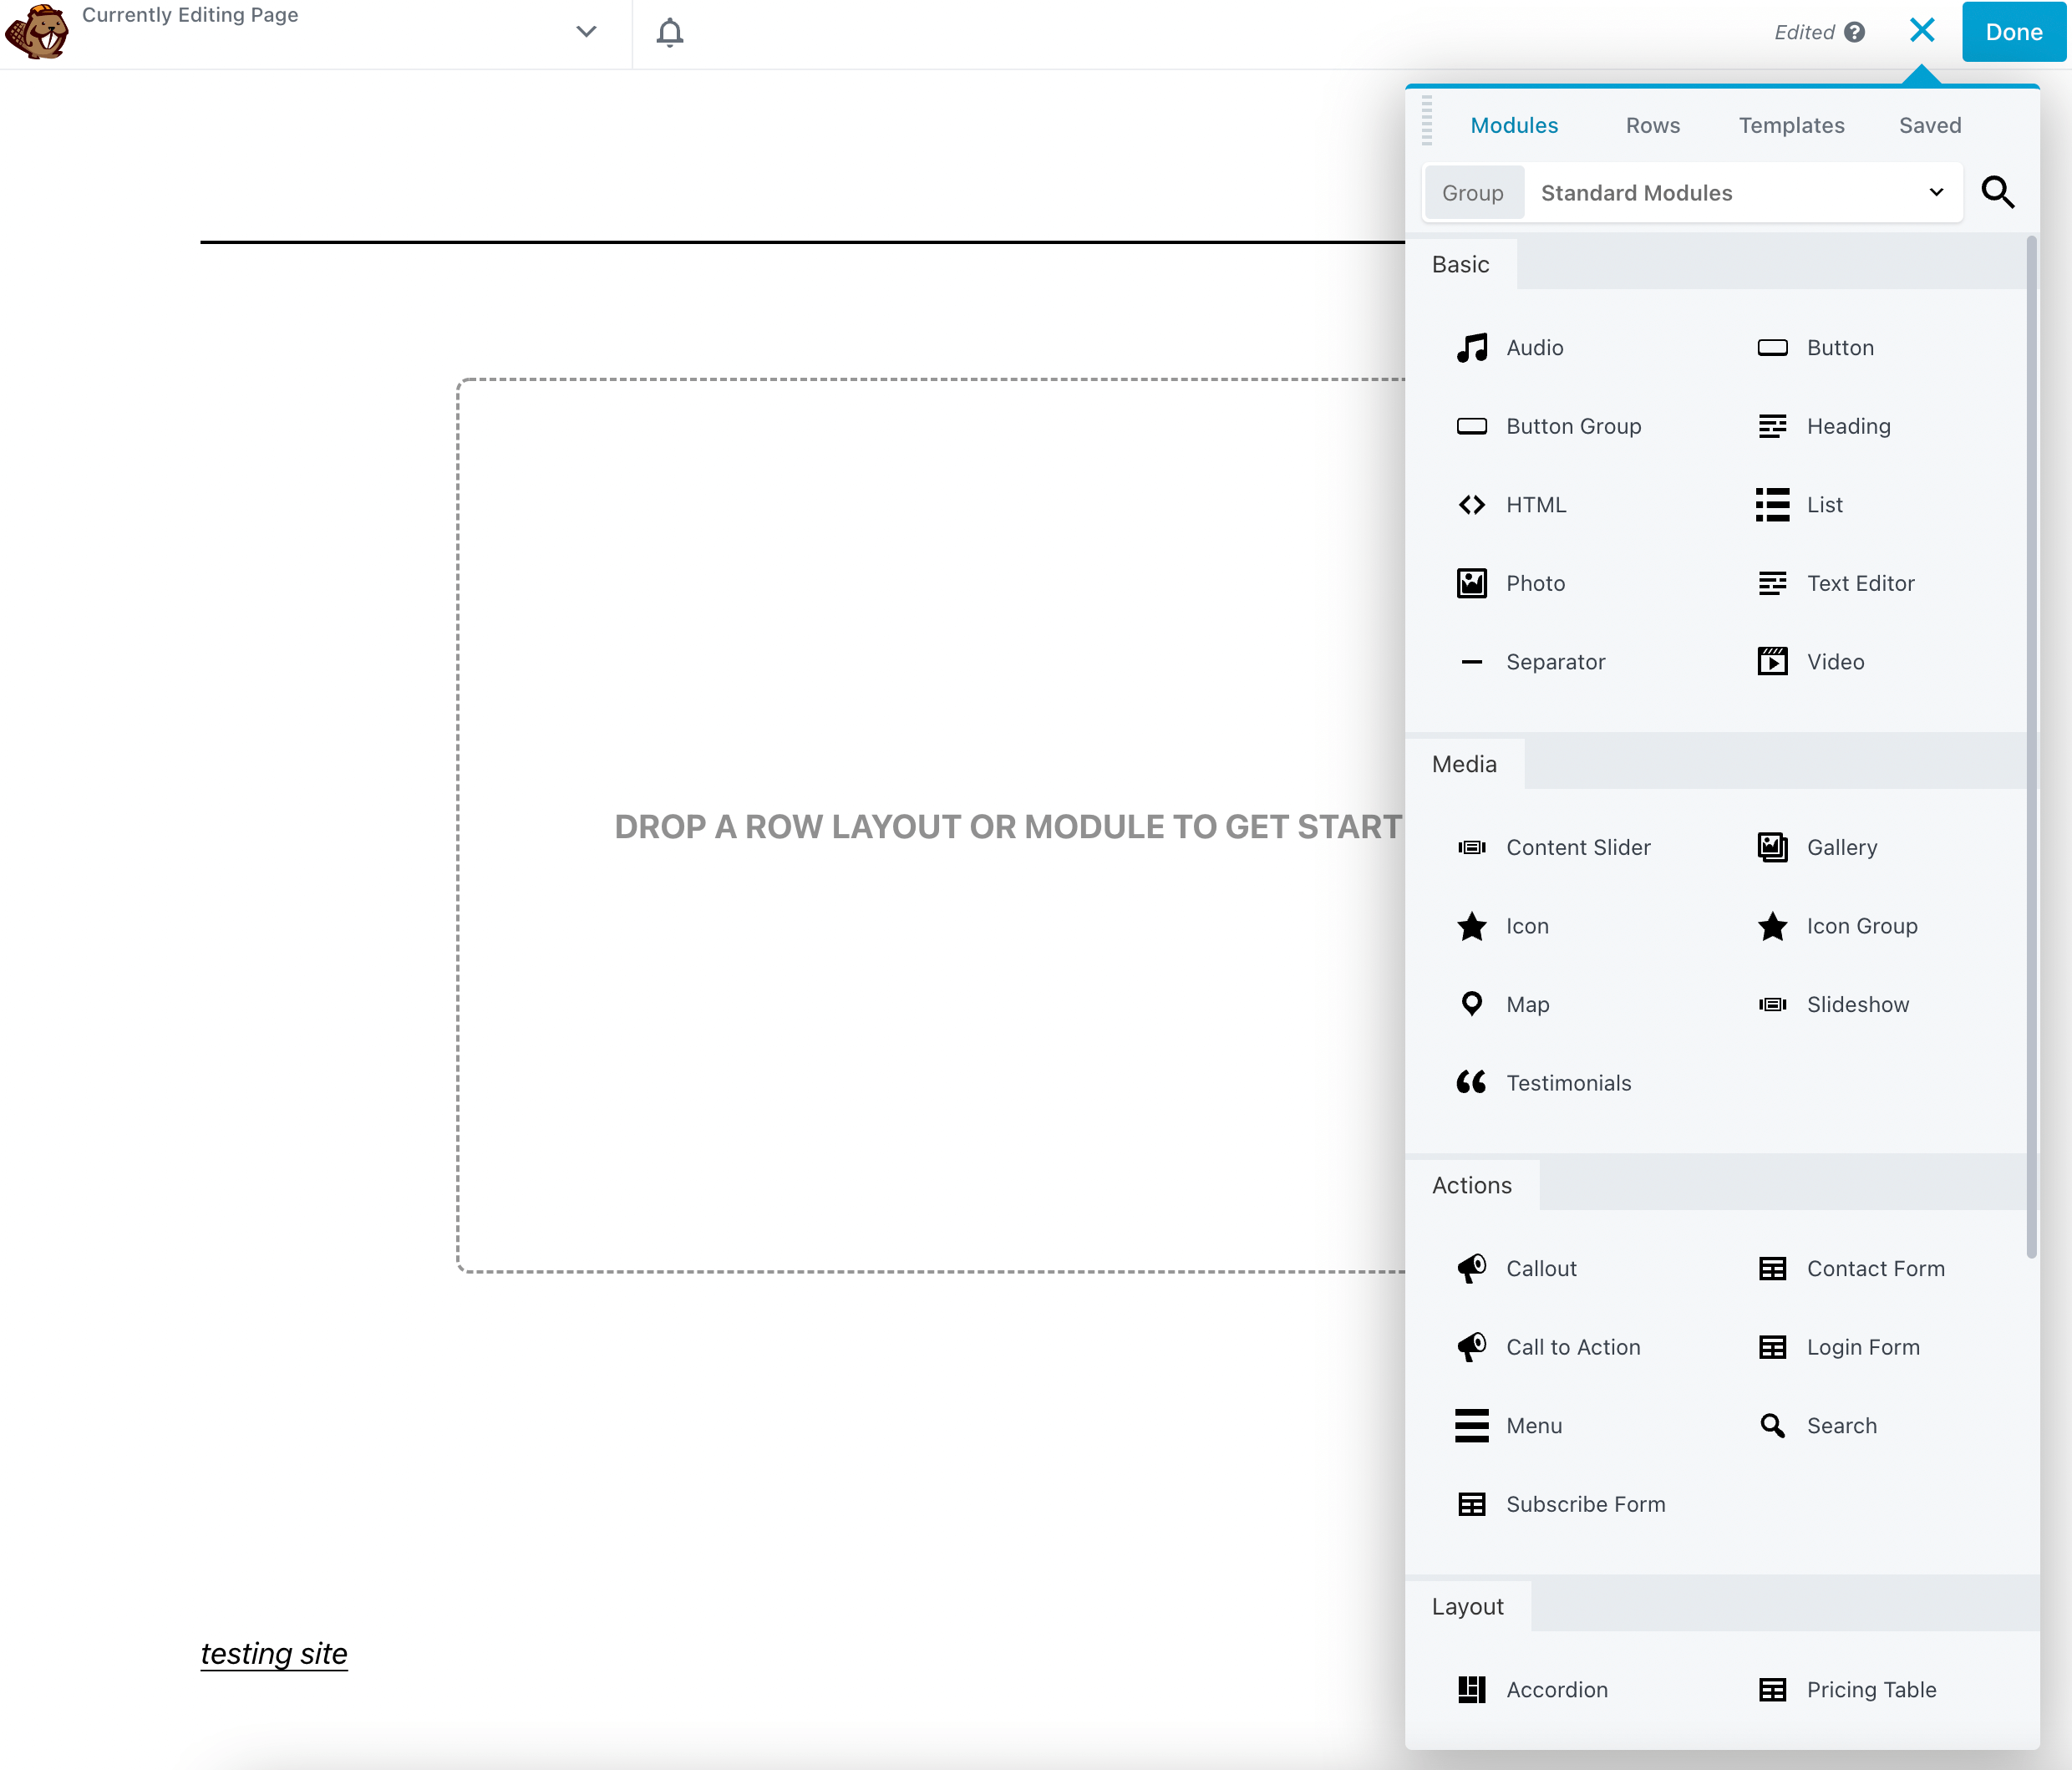Screen dimensions: 2072x1770
Task: Click the Photo module icon
Action: point(1471,583)
